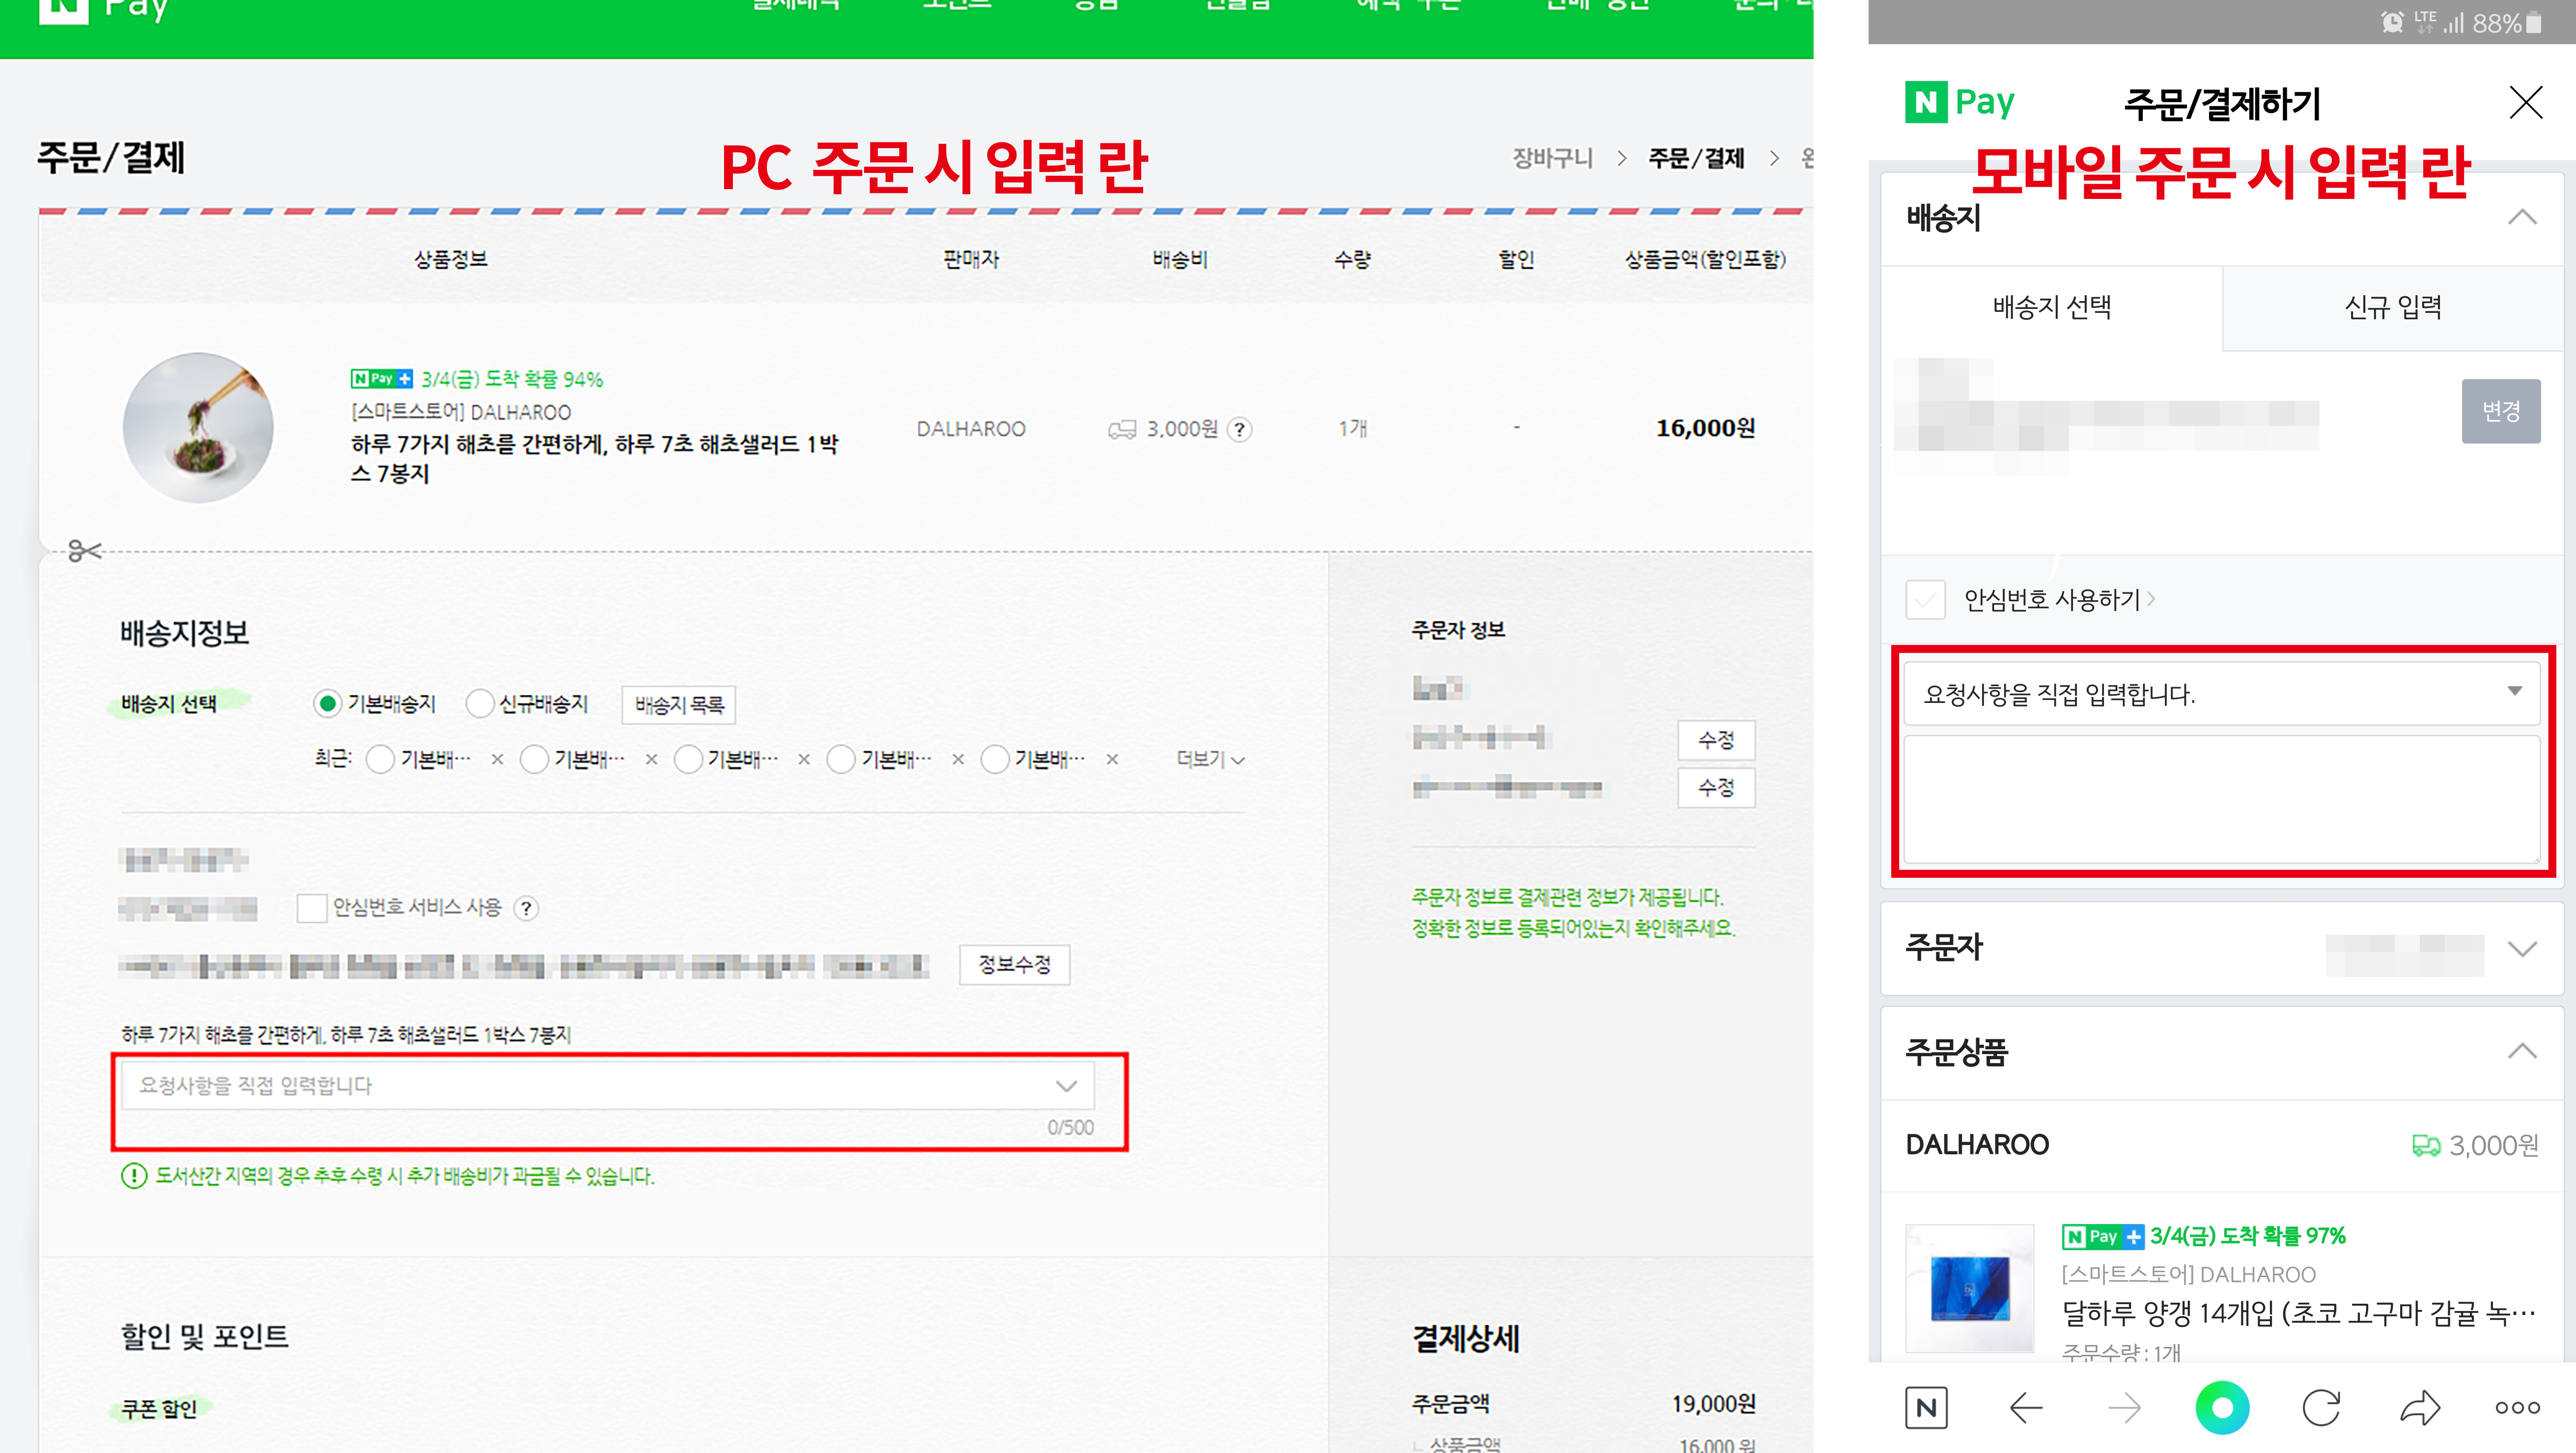Tap the green circle Naver button
This screenshot has width=2576, height=1453.
click(2222, 1408)
